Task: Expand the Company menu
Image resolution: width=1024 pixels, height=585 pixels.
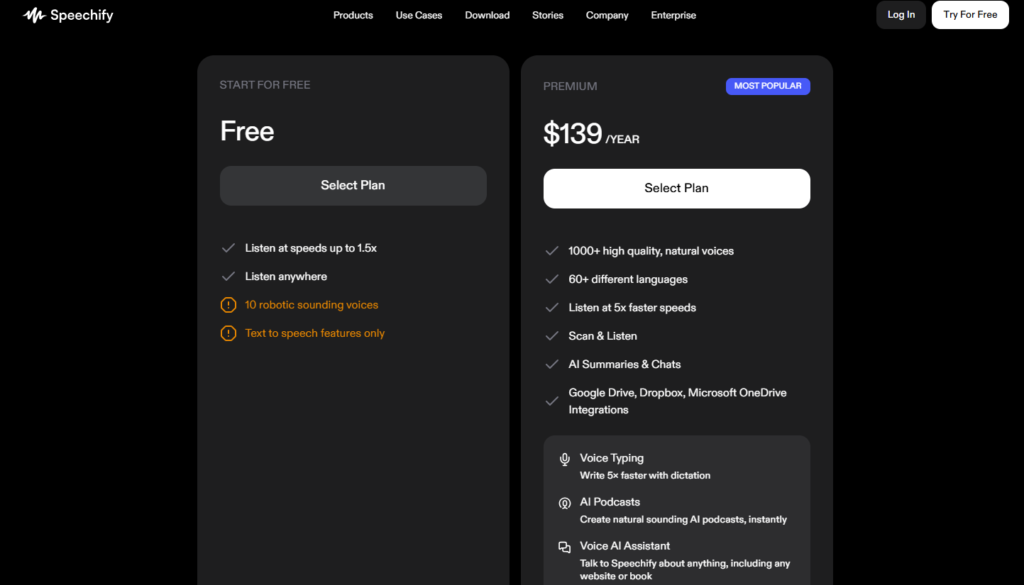Action: pyautogui.click(x=607, y=15)
